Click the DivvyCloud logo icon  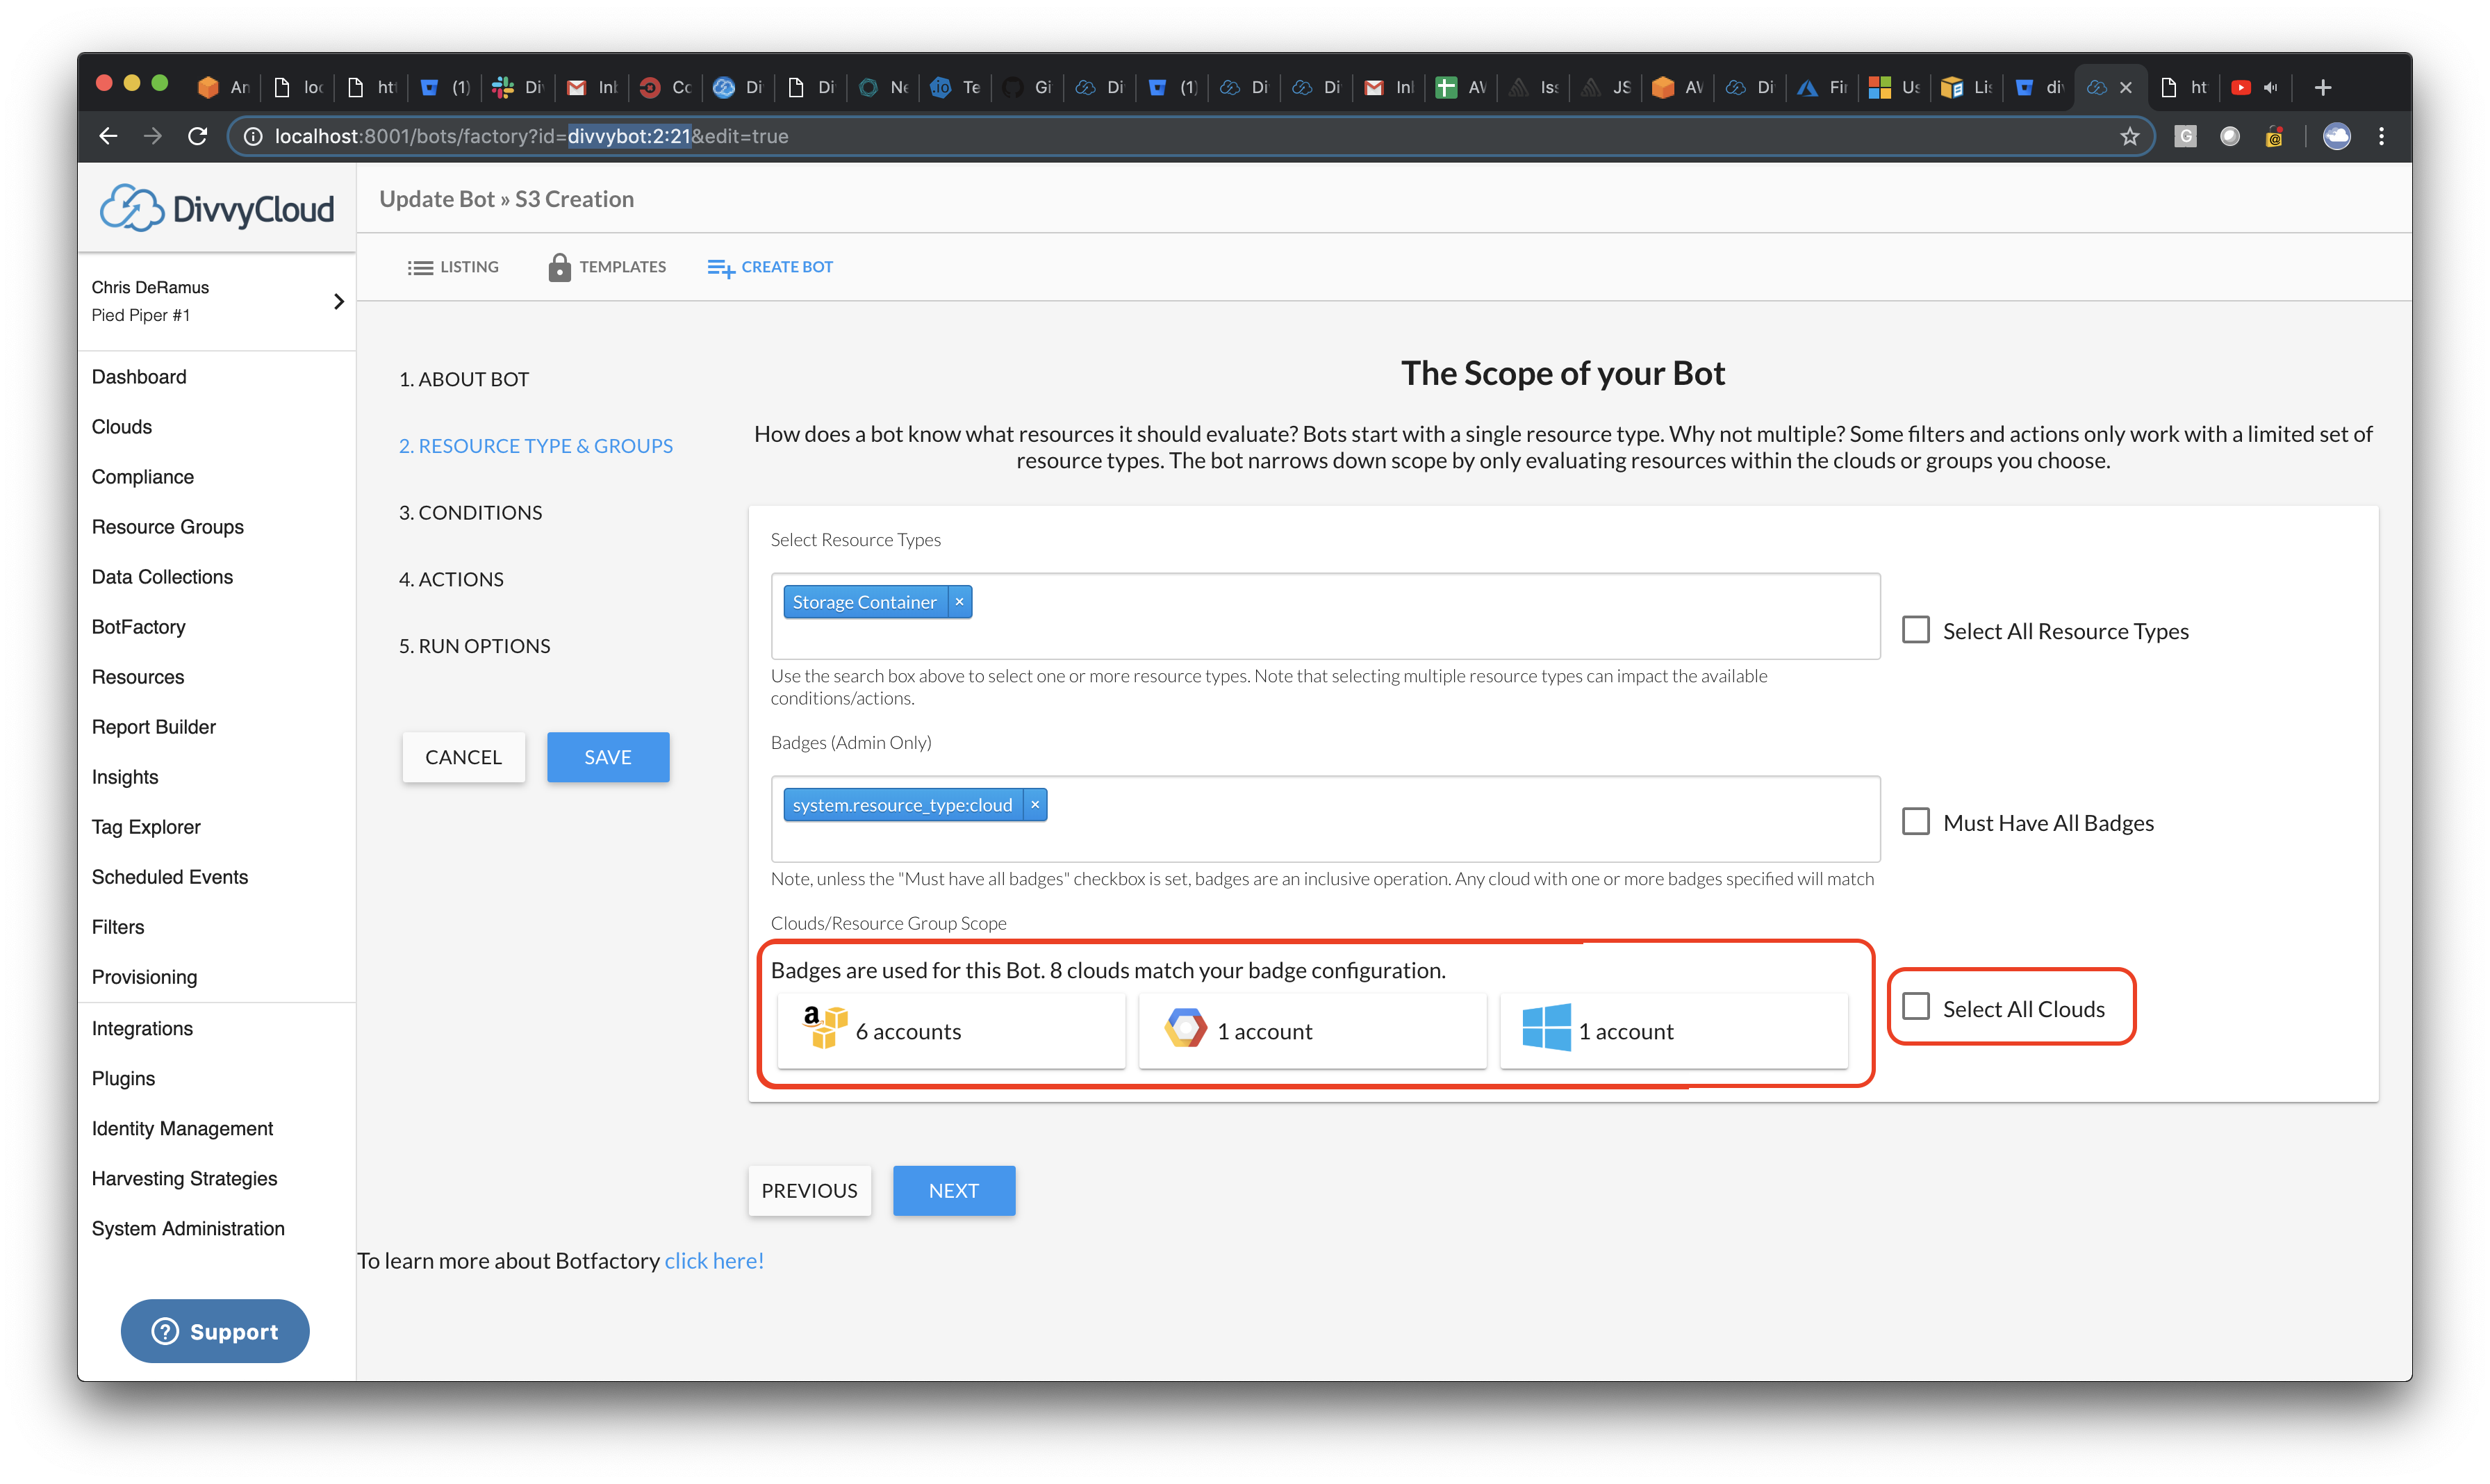coord(131,208)
